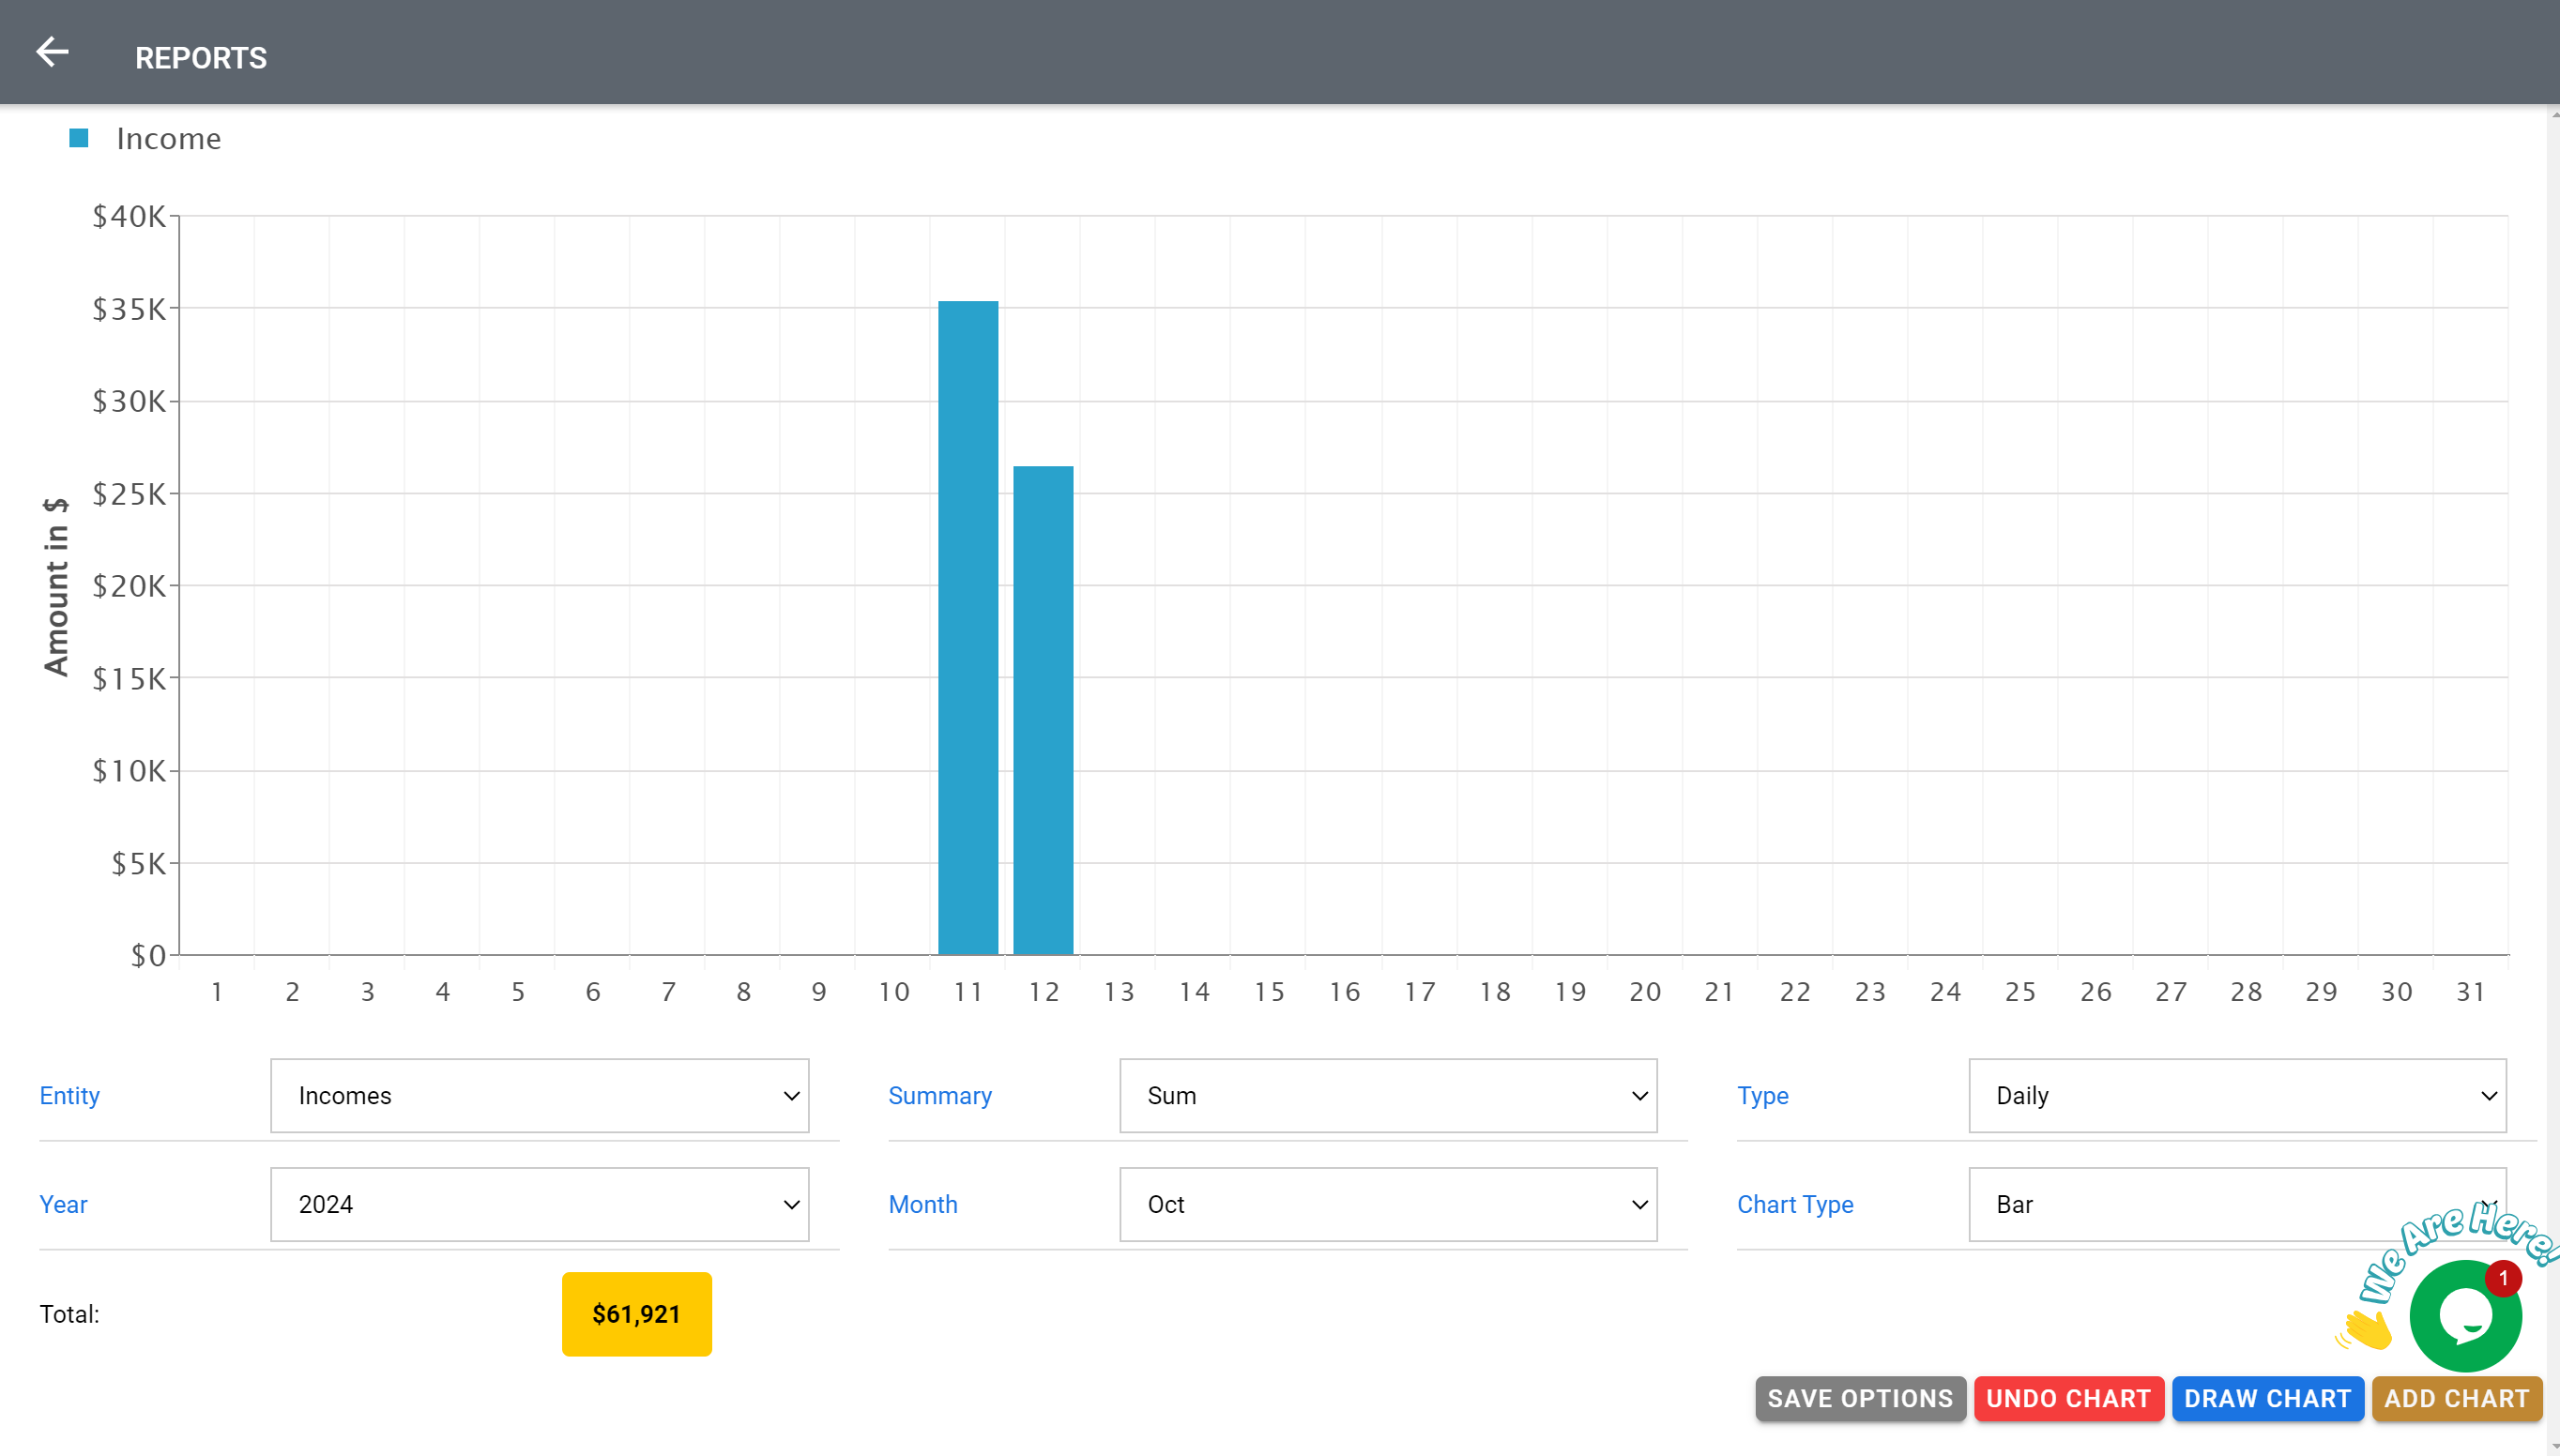Viewport: 2560px width, 1456px height.
Task: Click the Total amount $61,921 label
Action: coord(636,1313)
